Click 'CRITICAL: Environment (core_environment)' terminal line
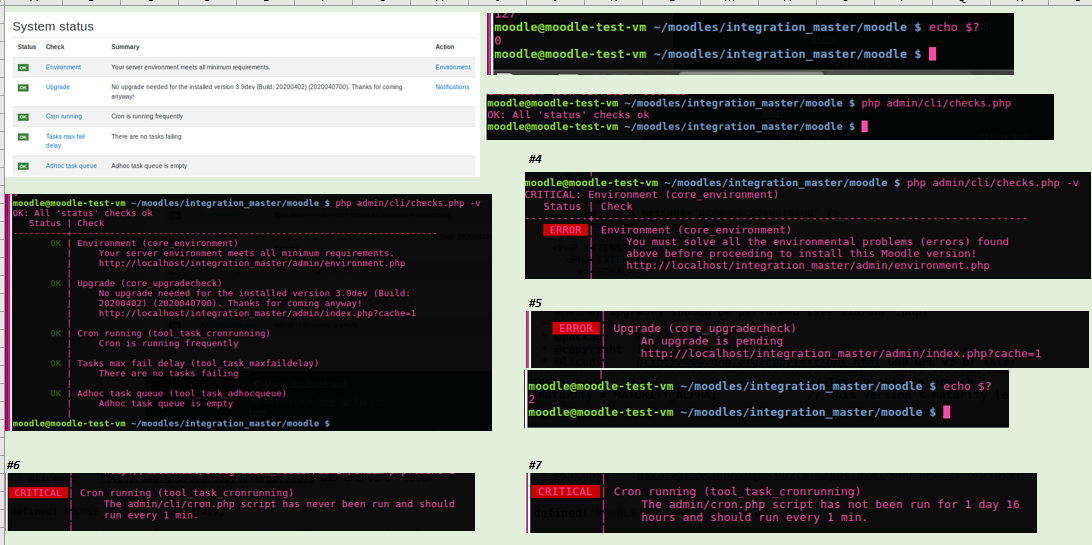 652,195
